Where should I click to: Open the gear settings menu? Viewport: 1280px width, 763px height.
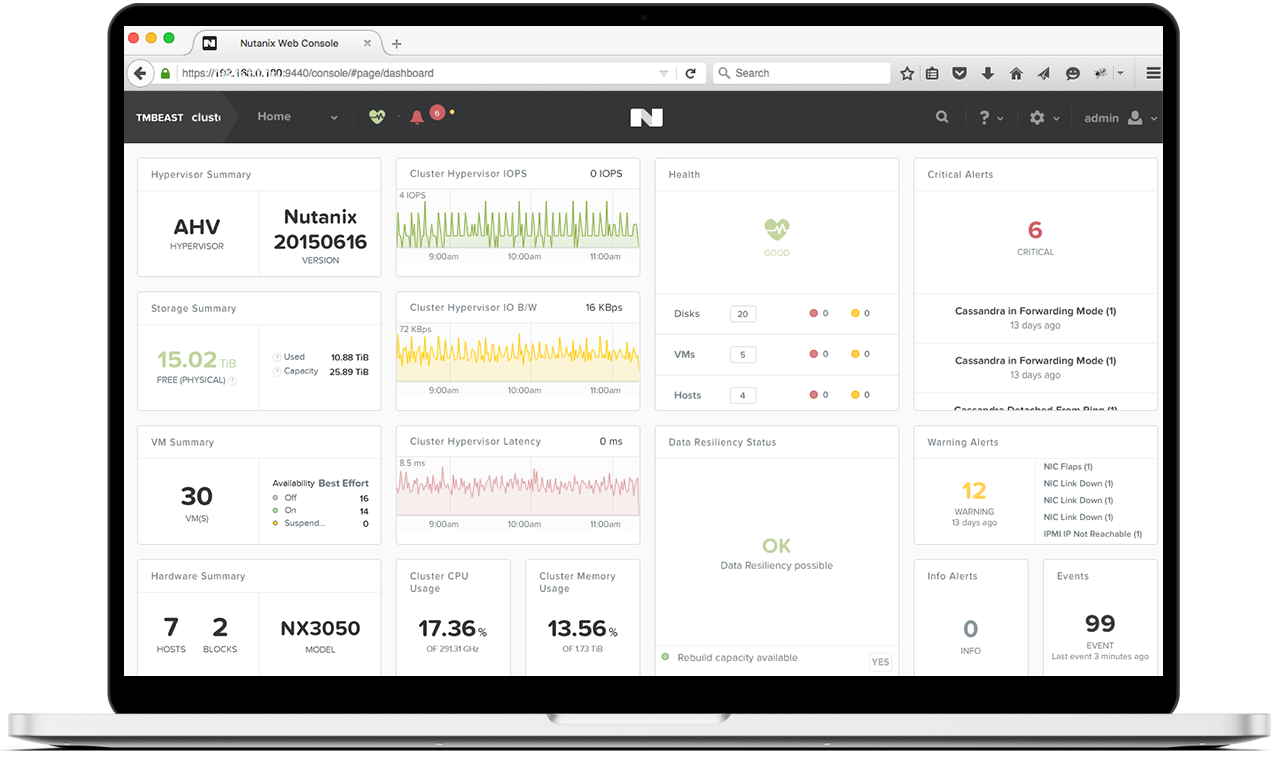click(x=1037, y=117)
